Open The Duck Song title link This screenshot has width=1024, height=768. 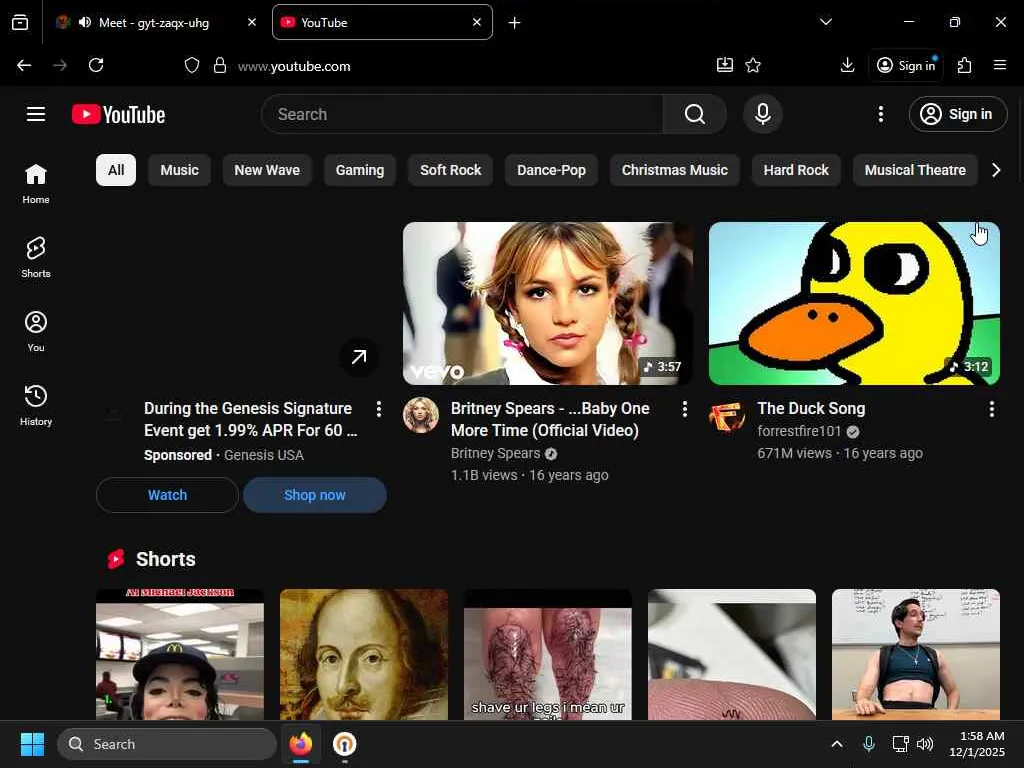pos(811,409)
